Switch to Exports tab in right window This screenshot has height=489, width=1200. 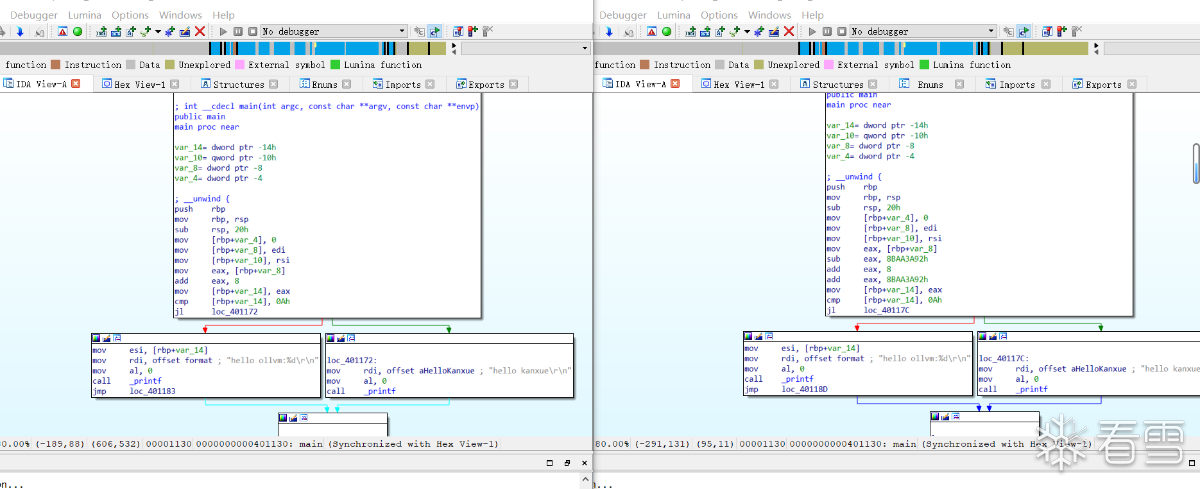coord(1103,84)
